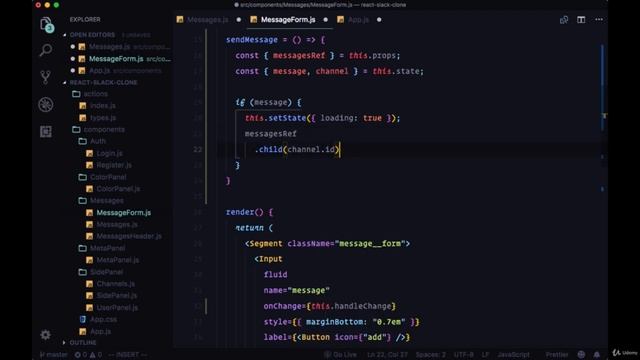The image size is (640, 360).
Task: Open MessagesHeader.js file
Action: 129,236
